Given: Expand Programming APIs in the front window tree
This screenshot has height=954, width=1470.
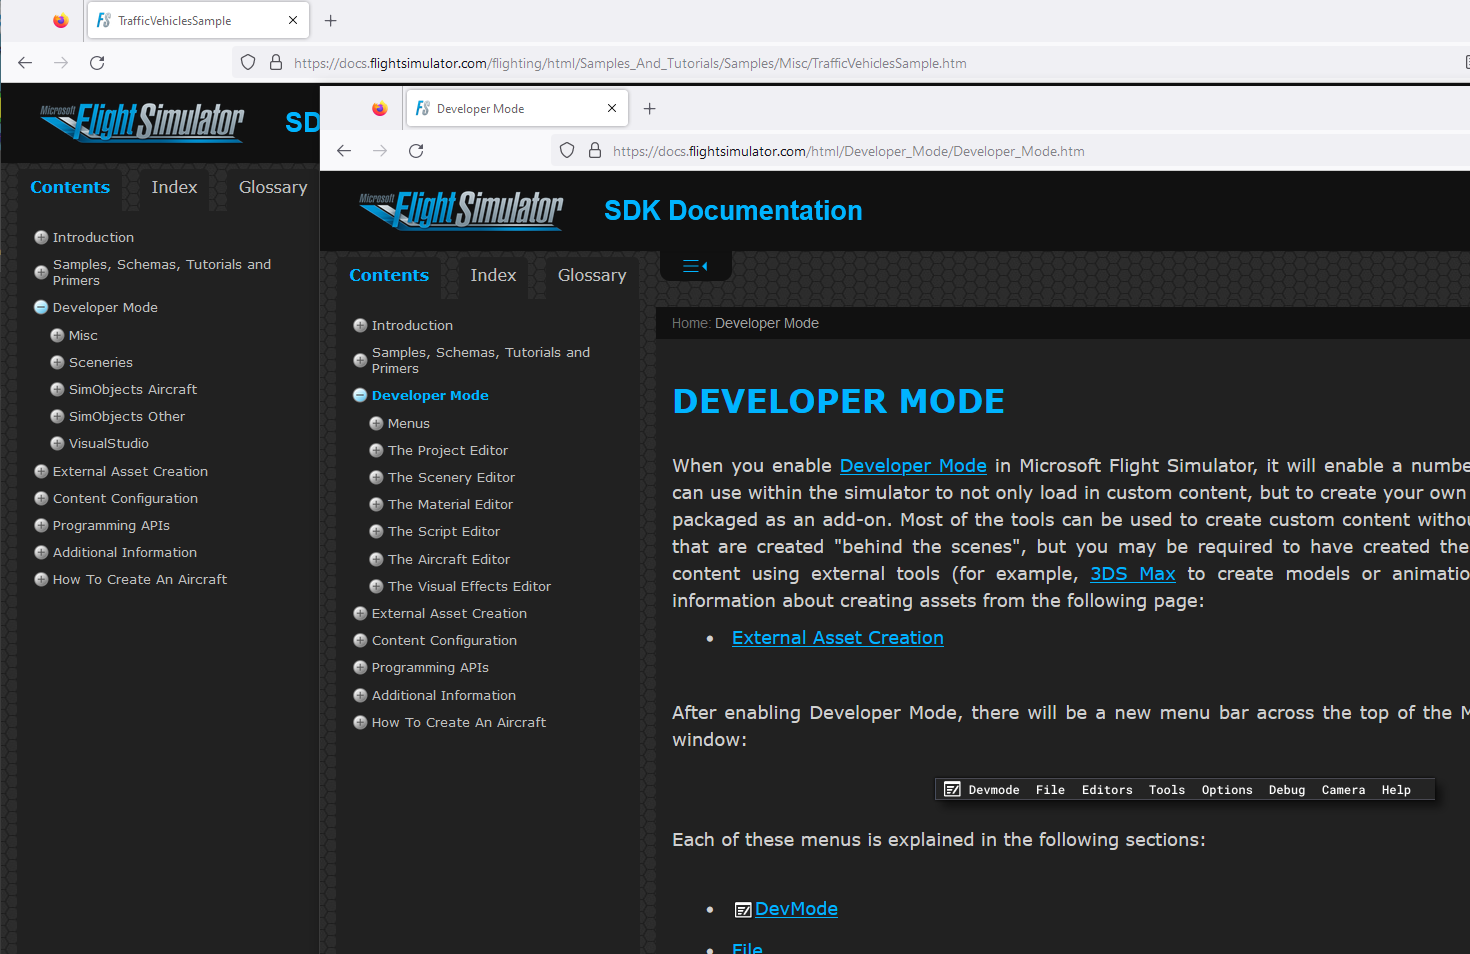Looking at the screenshot, I should pyautogui.click(x=360, y=668).
